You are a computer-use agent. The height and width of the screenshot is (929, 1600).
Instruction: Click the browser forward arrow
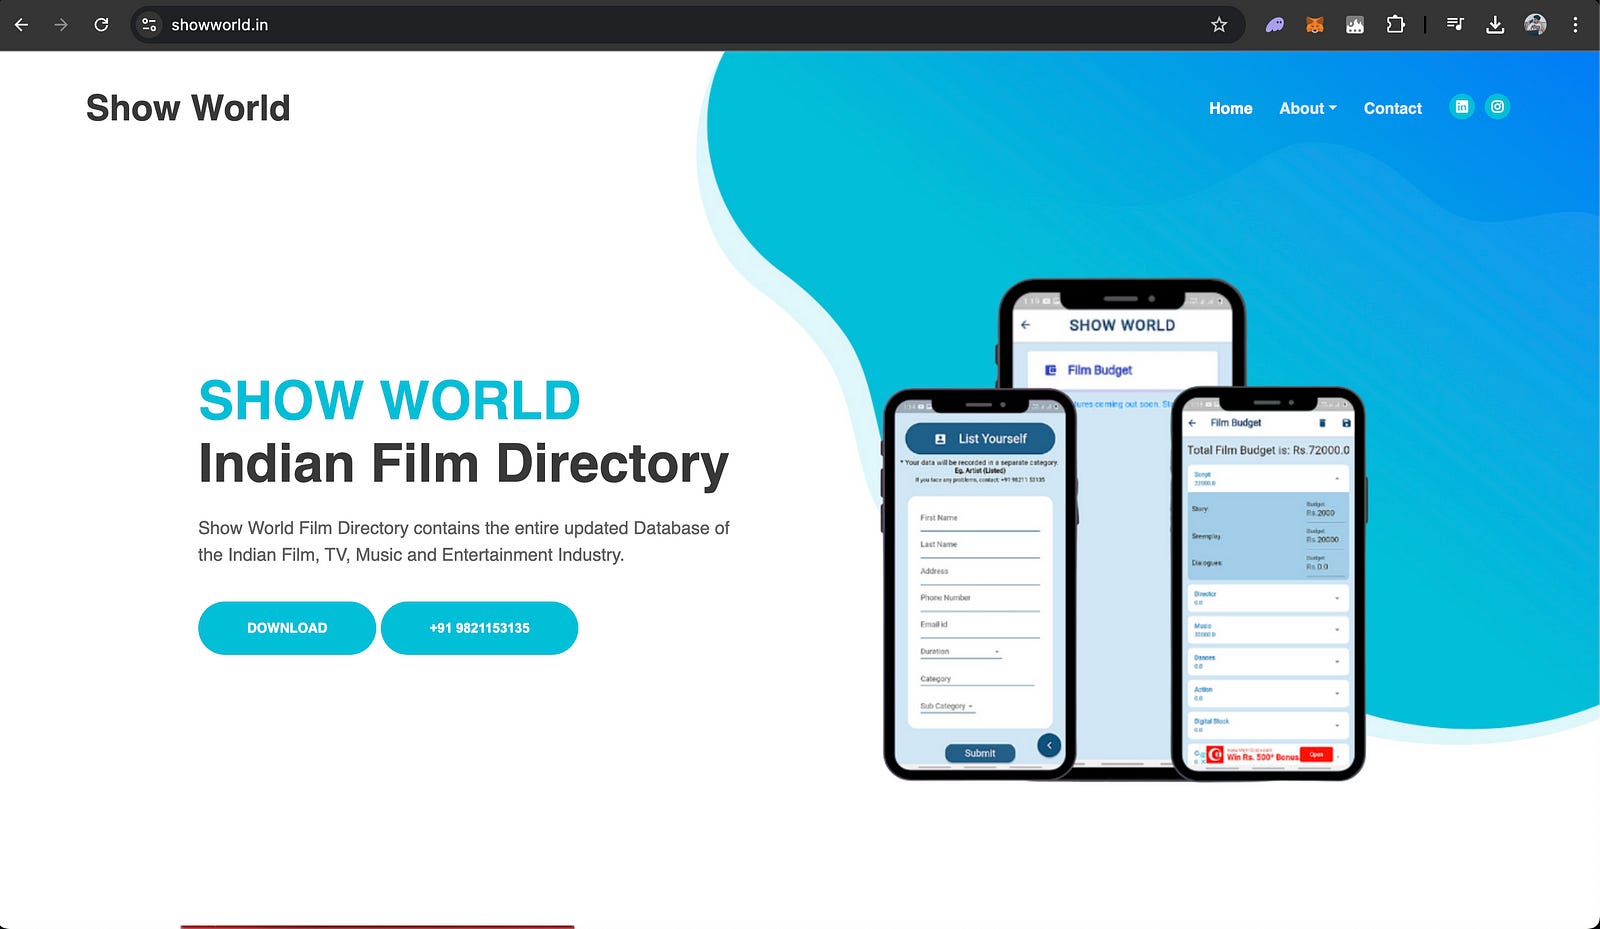(x=61, y=25)
